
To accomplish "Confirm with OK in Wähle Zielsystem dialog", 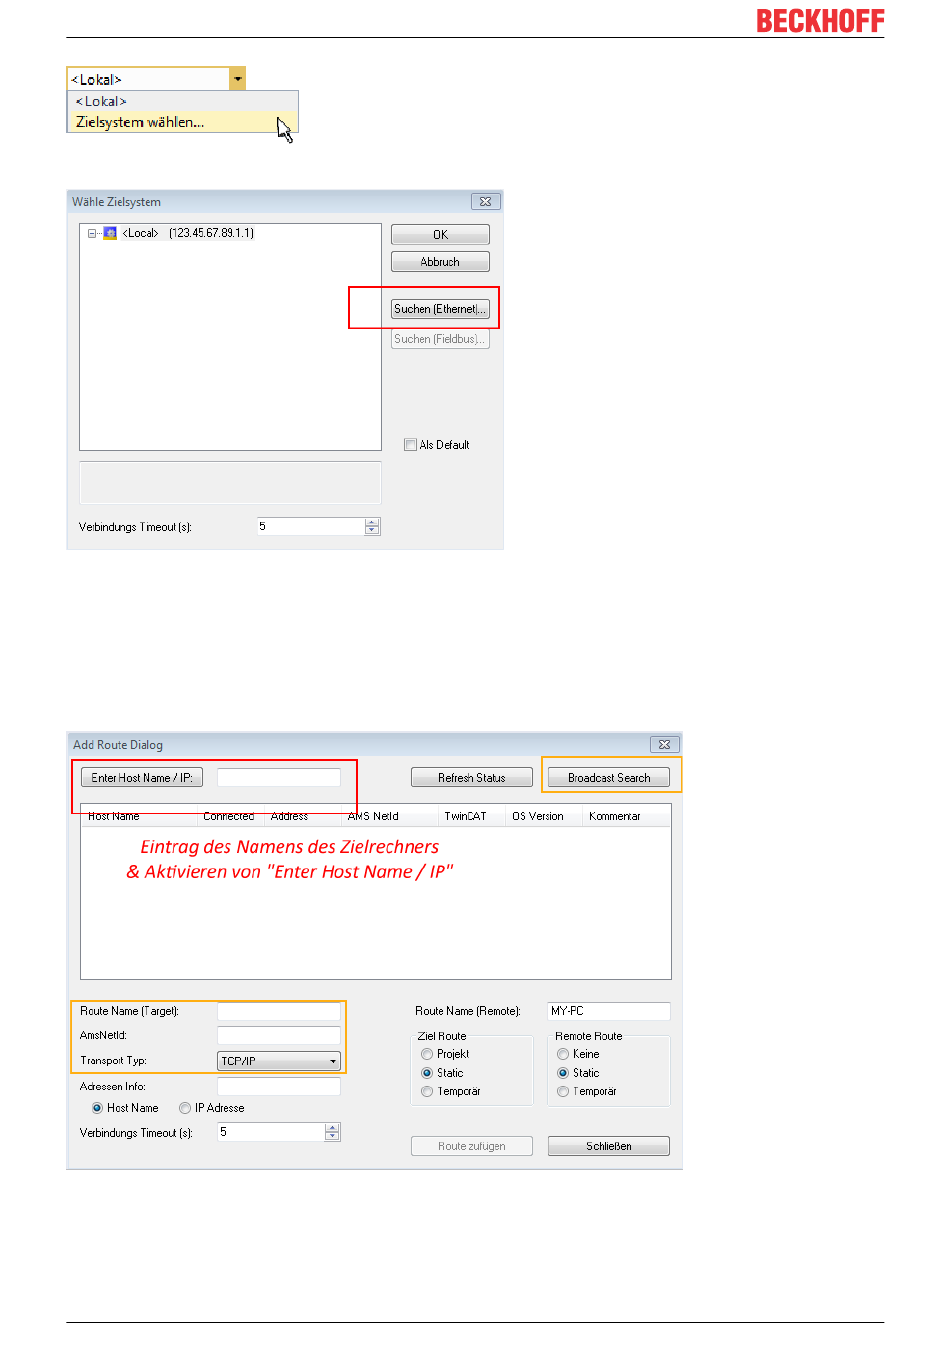I will click(440, 235).
